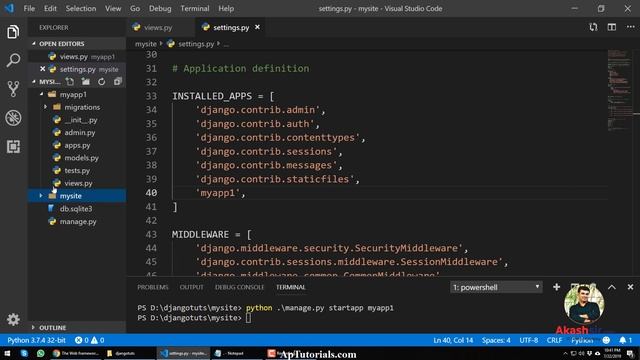Click the editor minimap preview
The height and width of the screenshot is (360, 640).
tap(620, 90)
